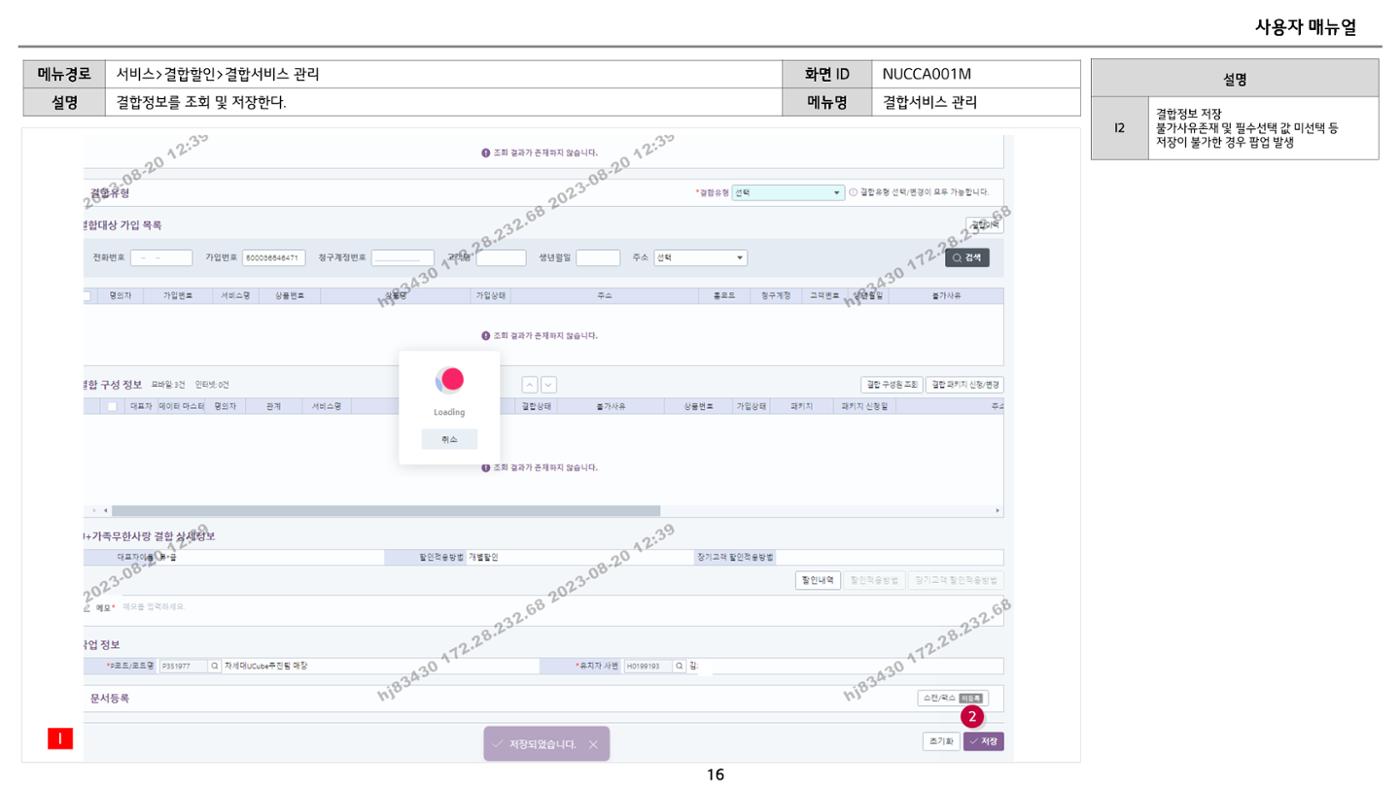Toggle select-all checkbox in subscription list header
Screen dimensions: 1400x788
(x=87, y=296)
